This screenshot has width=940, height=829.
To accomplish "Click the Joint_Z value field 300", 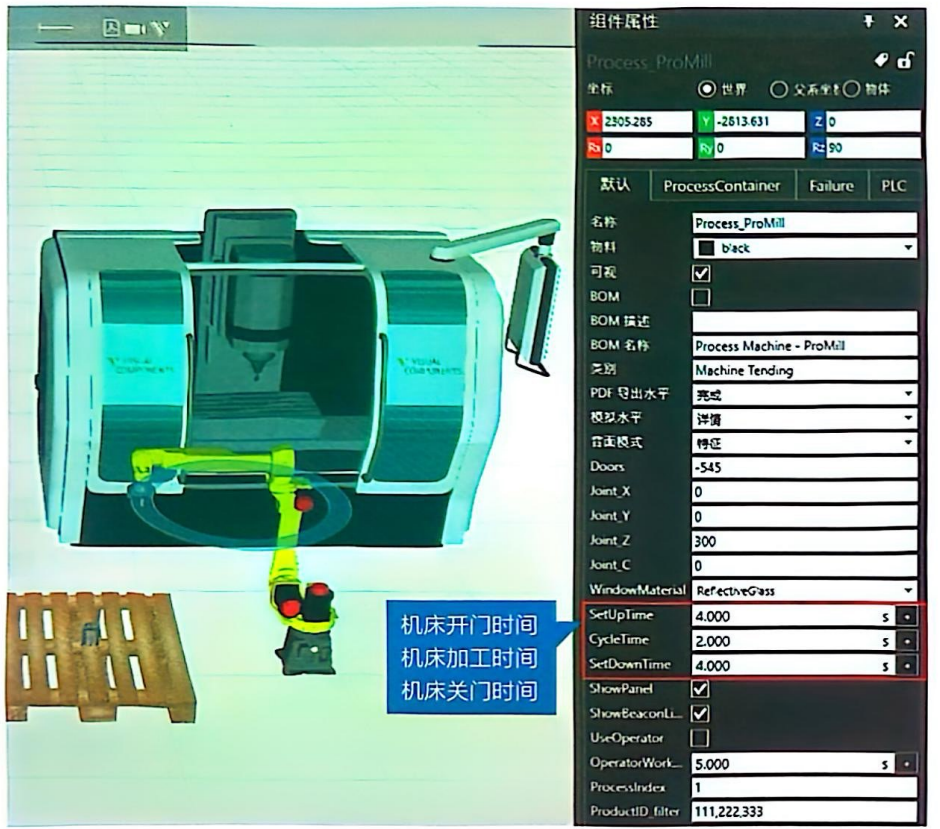I will pos(804,541).
